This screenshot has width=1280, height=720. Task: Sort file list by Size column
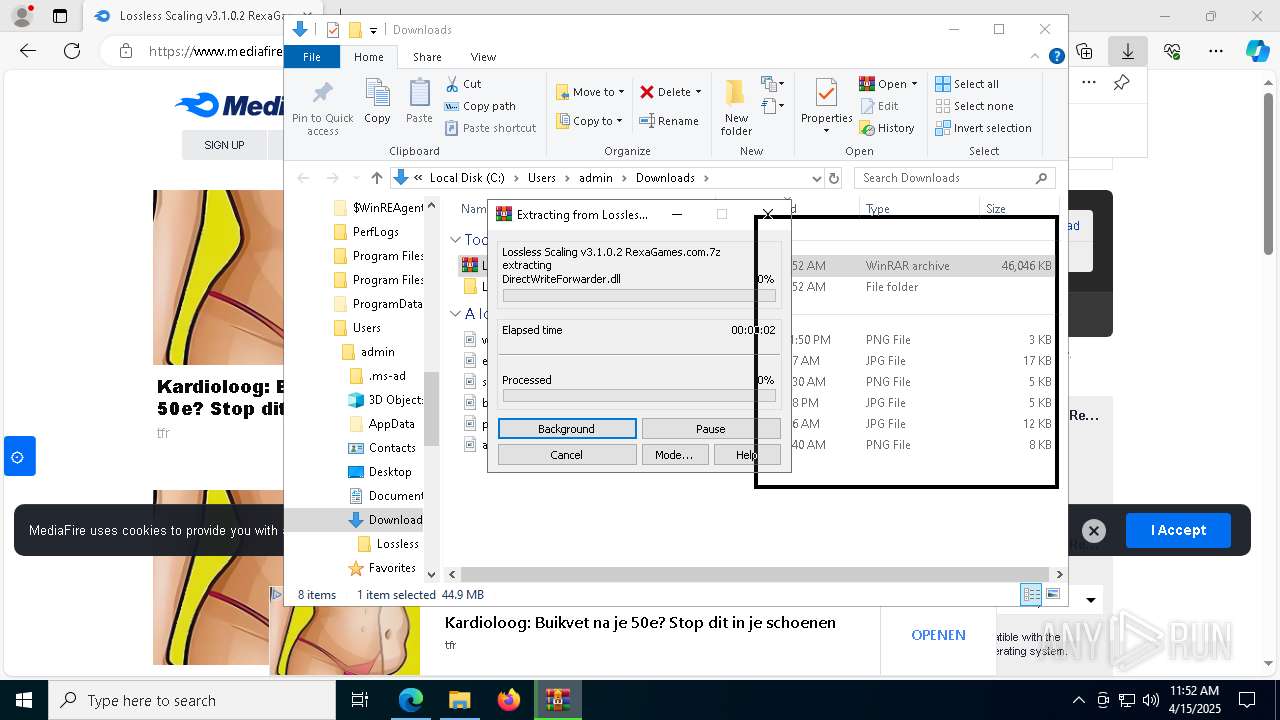pos(1018,209)
